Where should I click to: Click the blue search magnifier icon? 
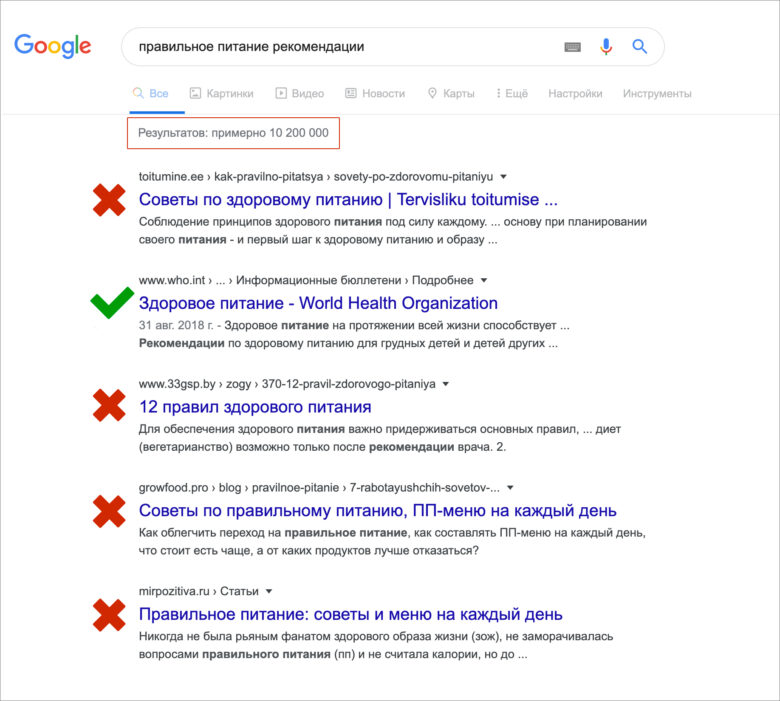point(640,46)
